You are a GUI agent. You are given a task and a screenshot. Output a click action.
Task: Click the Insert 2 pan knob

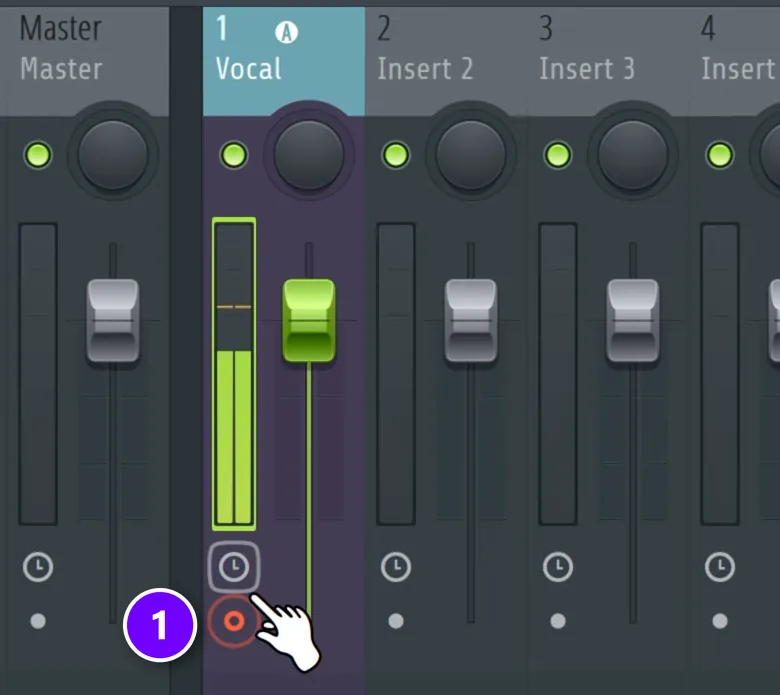471,155
